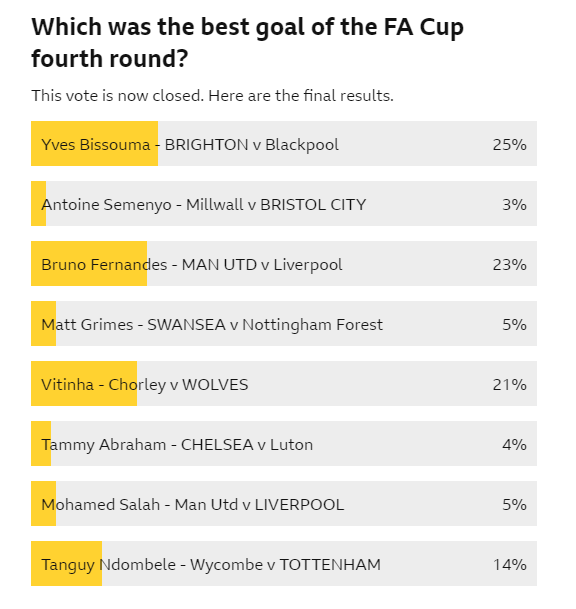
Task: Click the 21% result for Vitinha
Action: 510,385
